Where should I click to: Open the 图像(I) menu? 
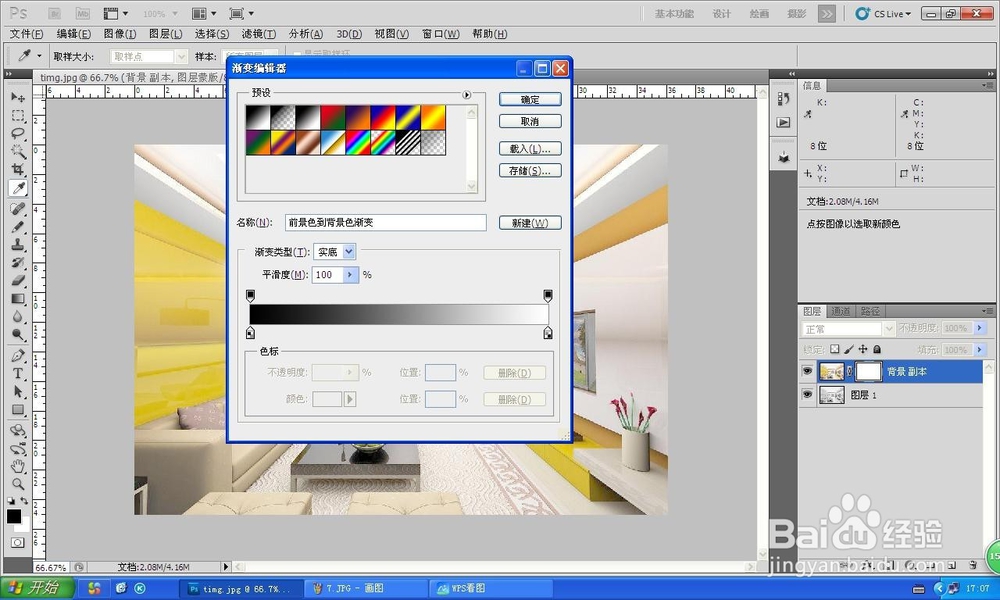(120, 34)
